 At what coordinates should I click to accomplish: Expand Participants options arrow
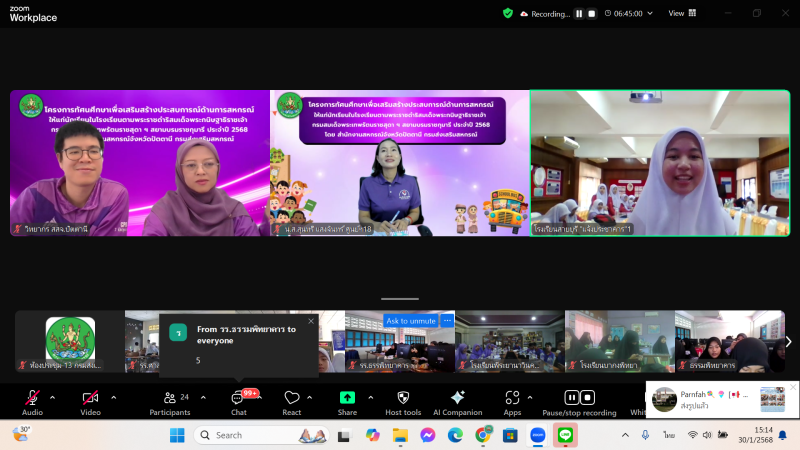pos(203,397)
